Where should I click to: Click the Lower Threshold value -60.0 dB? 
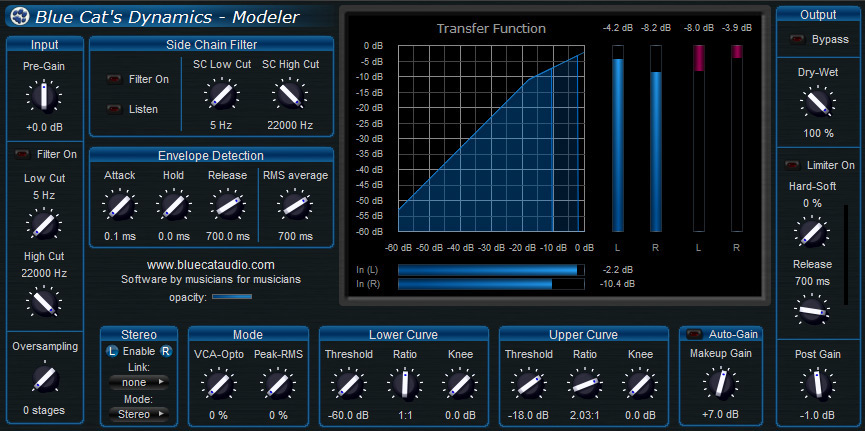[x=348, y=415]
